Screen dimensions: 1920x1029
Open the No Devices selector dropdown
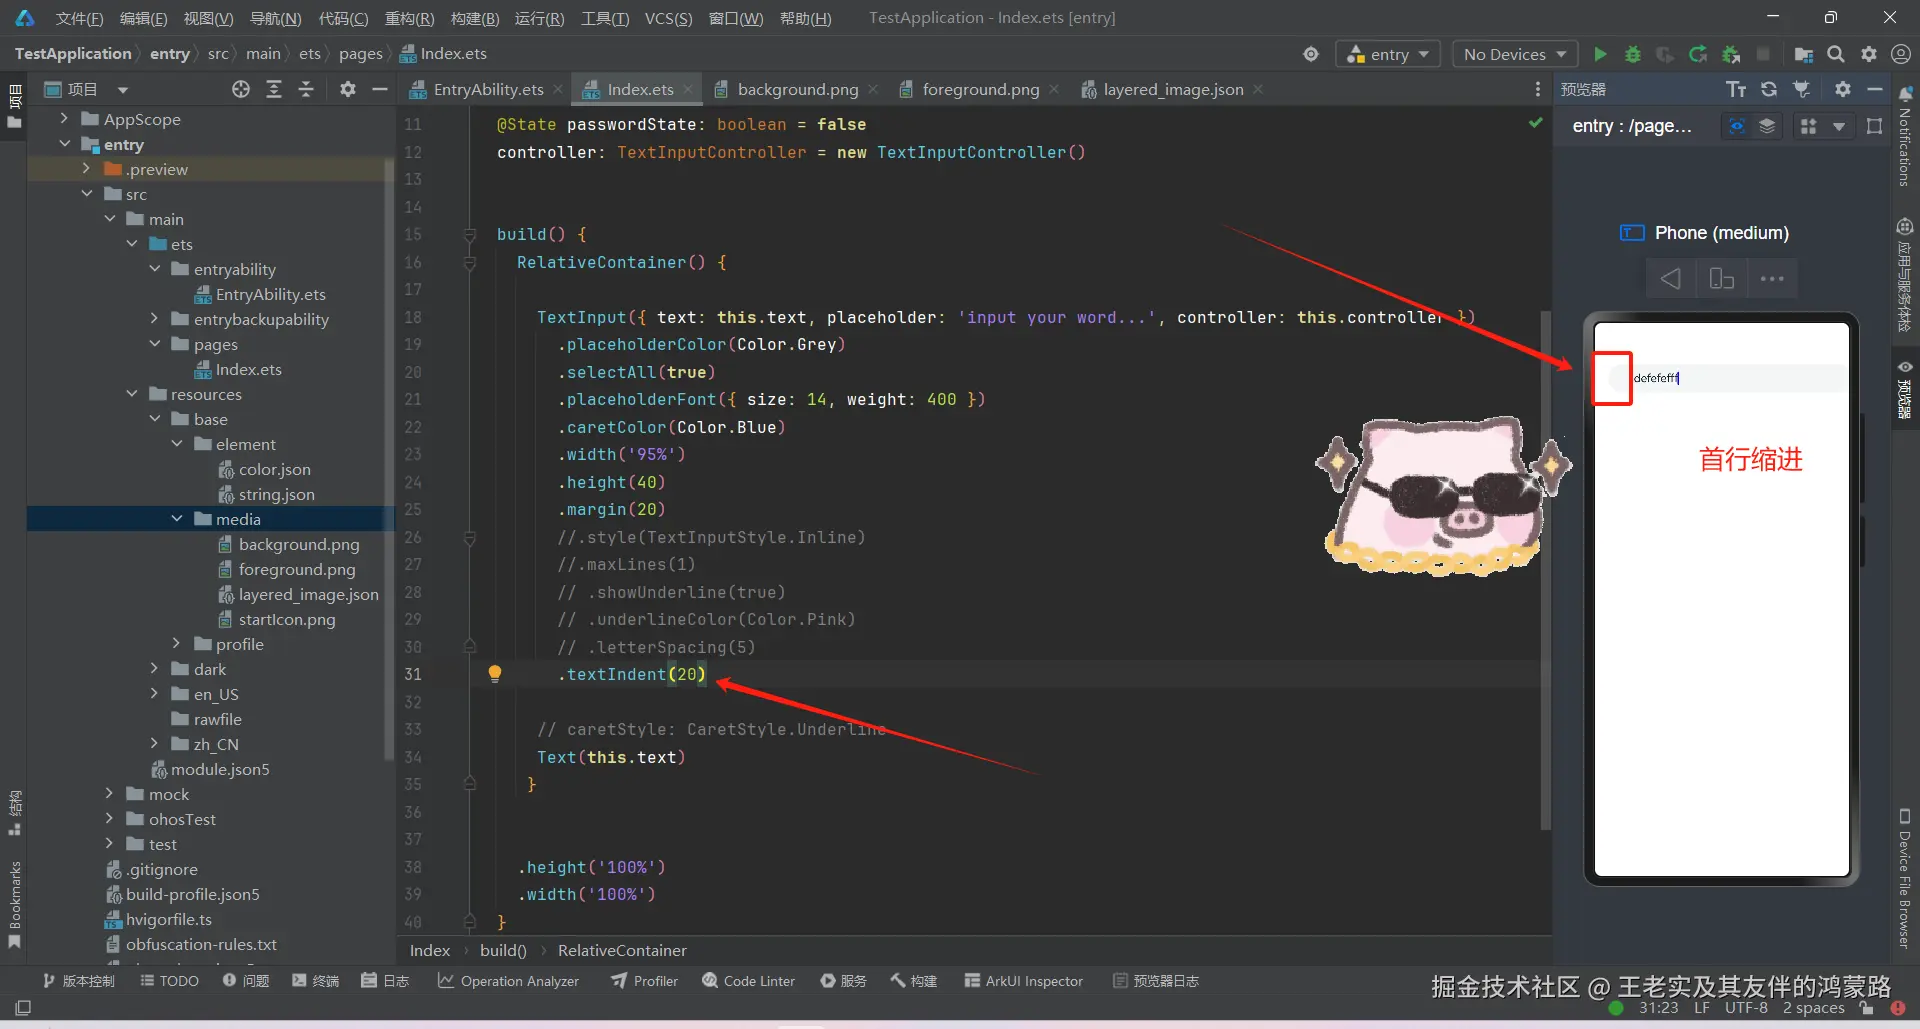(1514, 54)
